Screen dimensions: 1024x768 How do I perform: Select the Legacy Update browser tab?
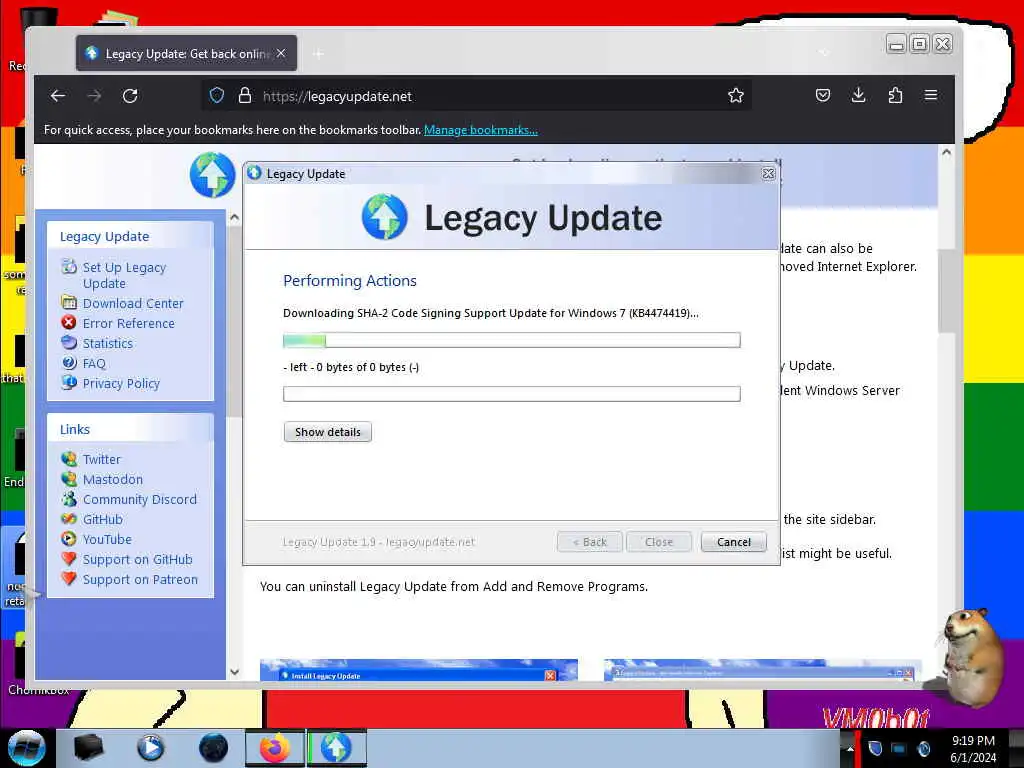pyautogui.click(x=186, y=54)
